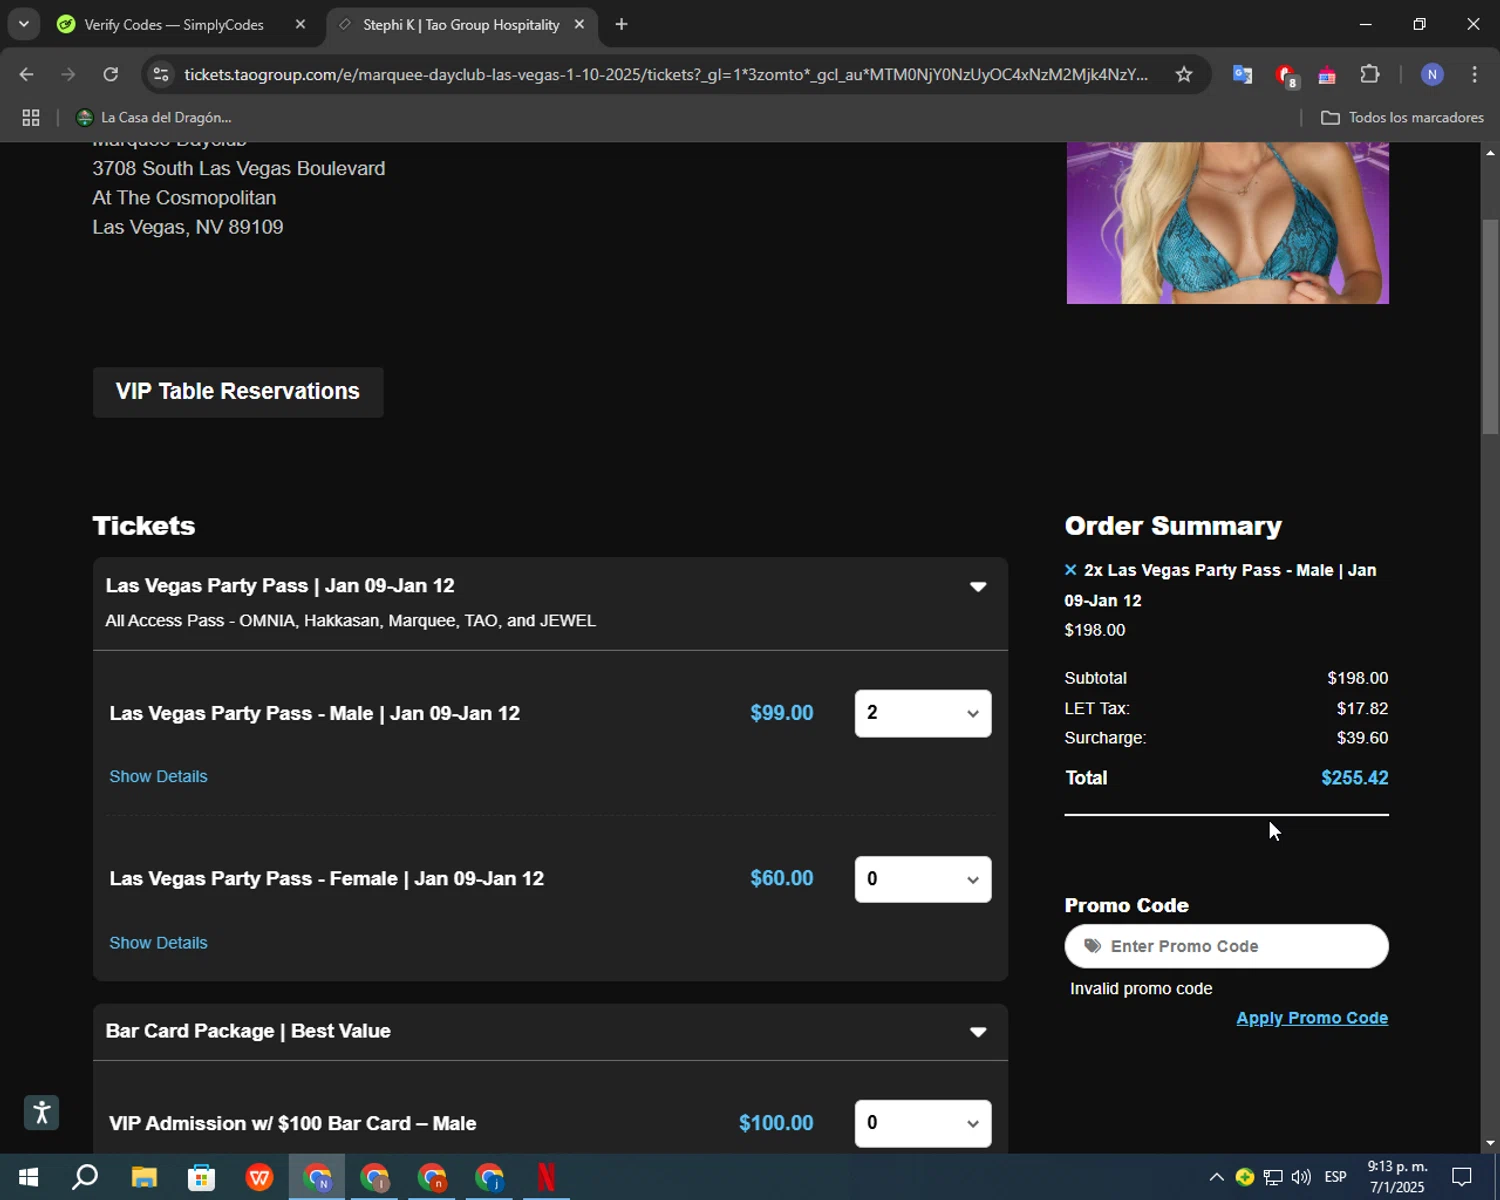Click the LET Tax $17.82 value
Screen dimensions: 1500x1200
point(1362,708)
